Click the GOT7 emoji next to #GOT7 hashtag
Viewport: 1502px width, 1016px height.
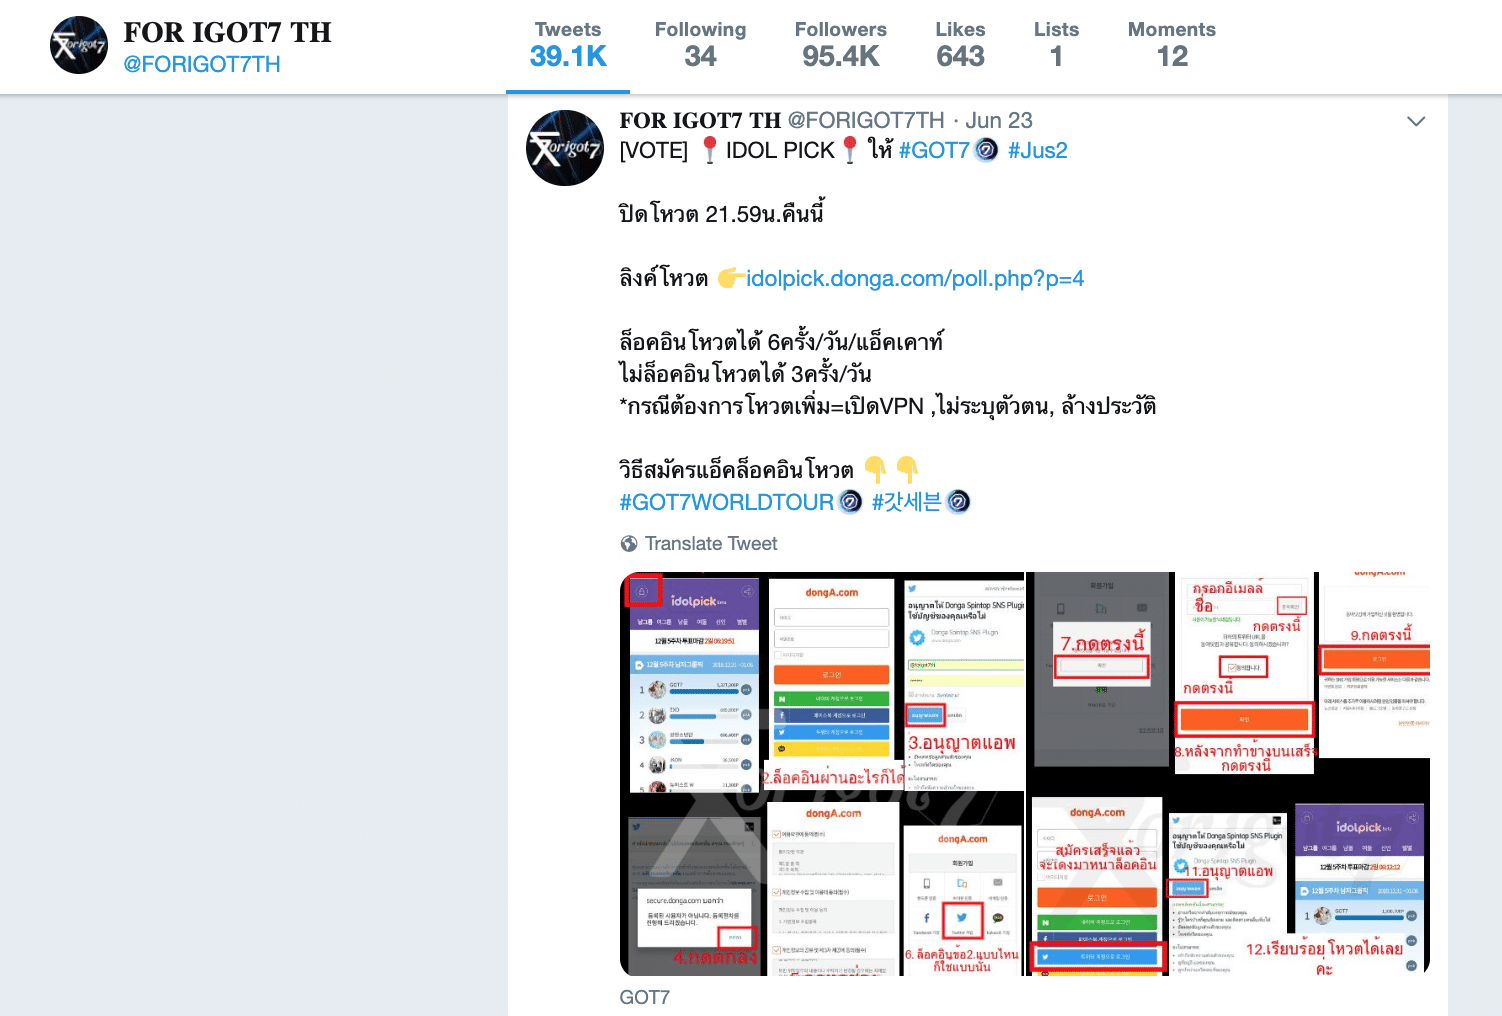986,150
